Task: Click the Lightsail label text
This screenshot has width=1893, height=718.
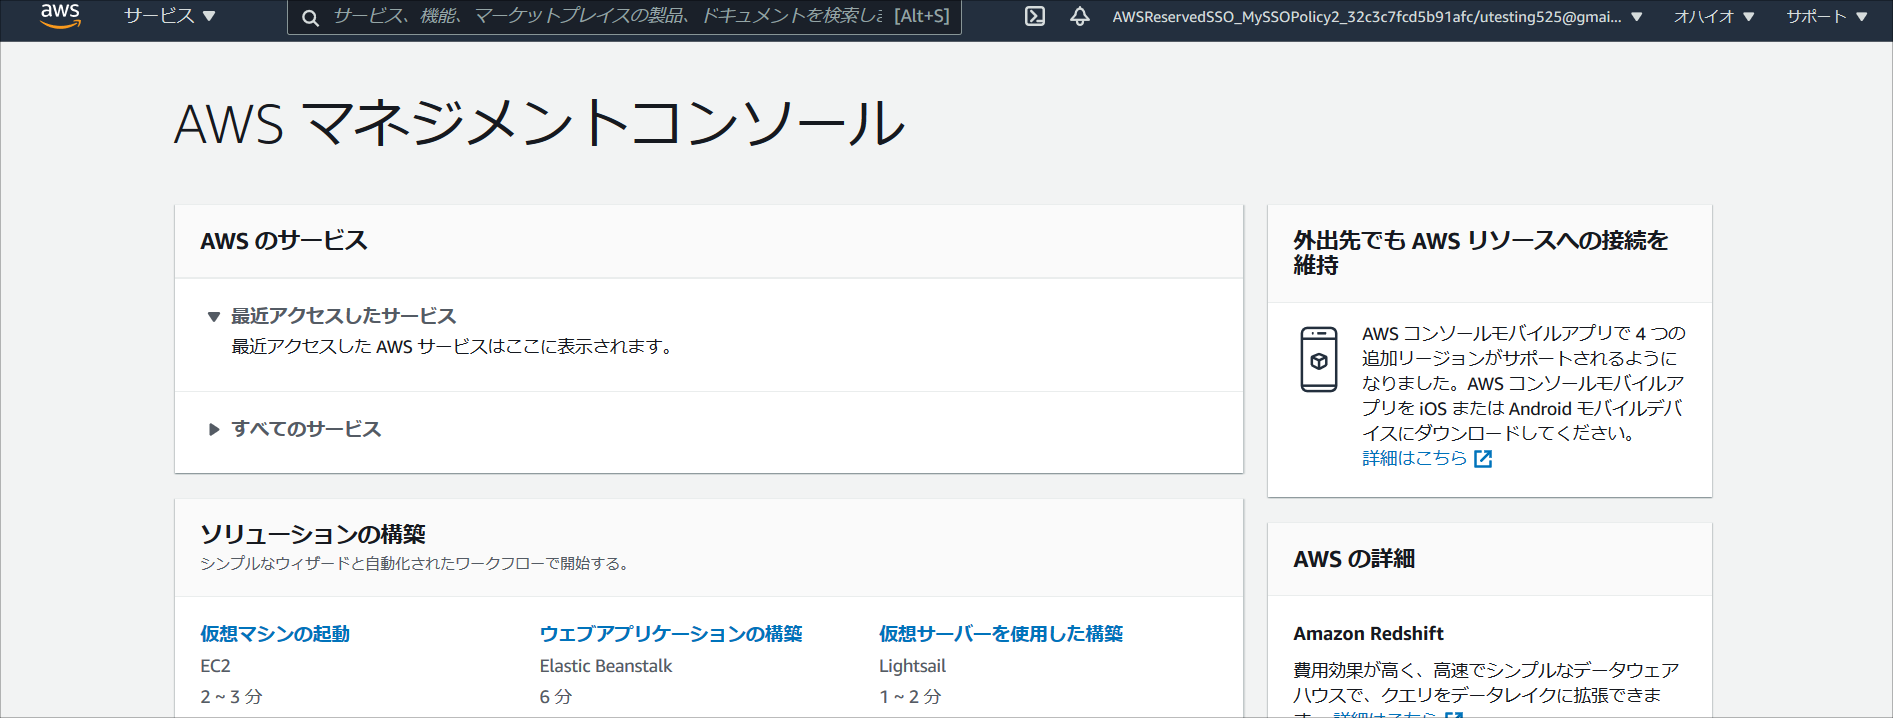Action: [x=912, y=666]
